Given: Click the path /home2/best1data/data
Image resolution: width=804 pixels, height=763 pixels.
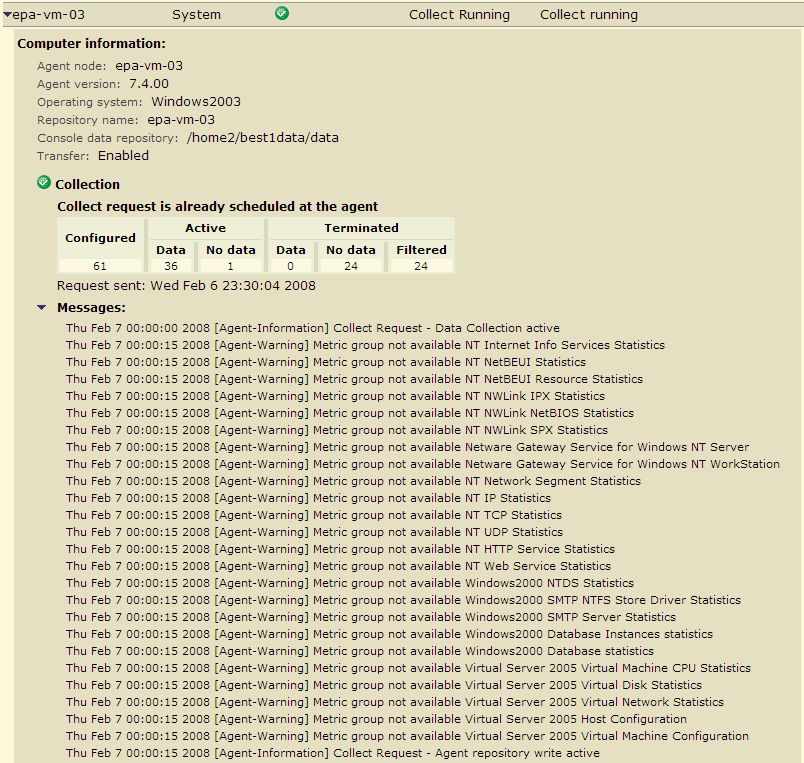Looking at the screenshot, I should point(263,137).
